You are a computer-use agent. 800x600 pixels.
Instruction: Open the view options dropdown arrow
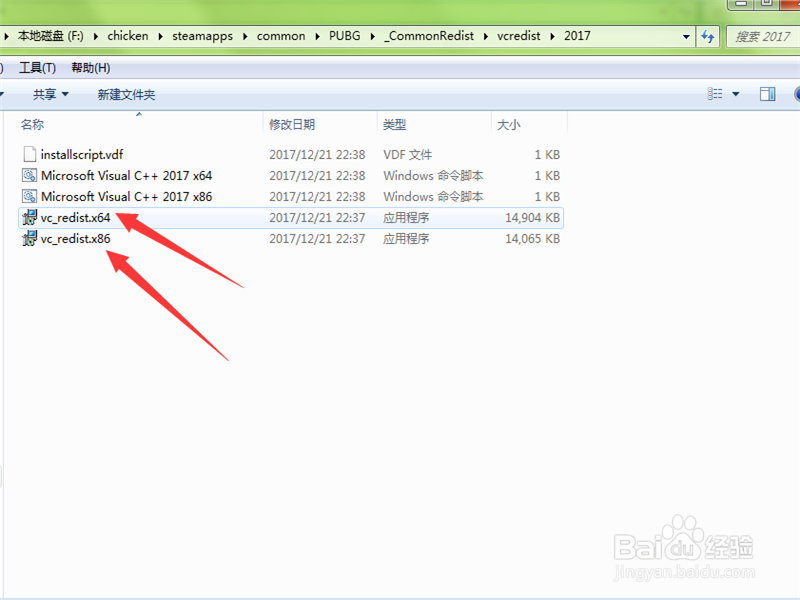736,94
